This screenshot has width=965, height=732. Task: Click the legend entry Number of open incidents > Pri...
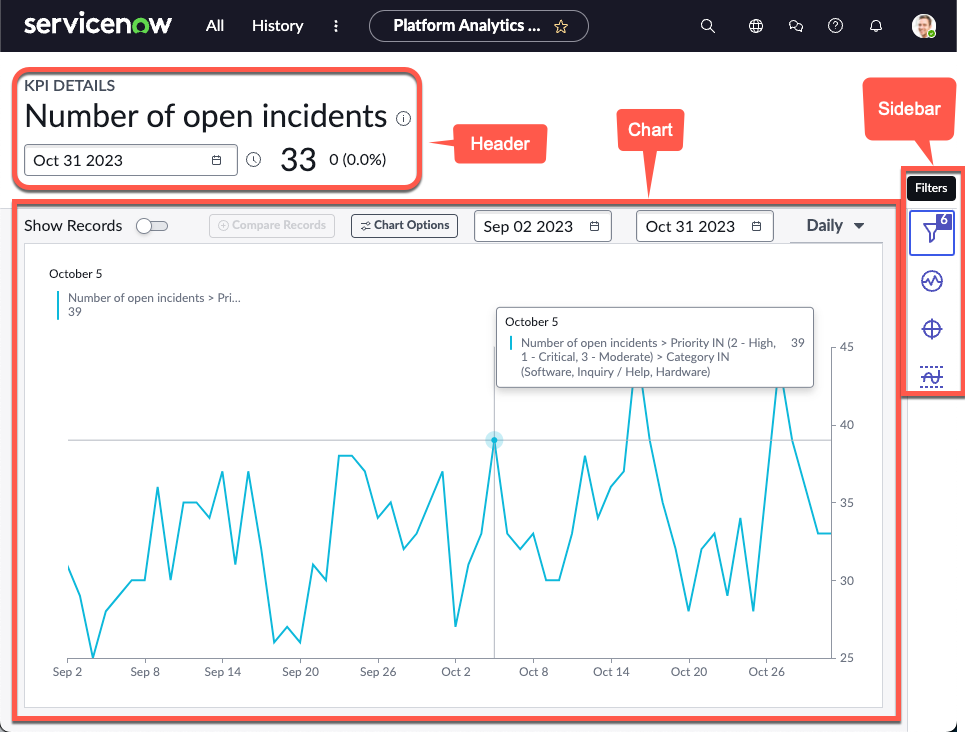pyautogui.click(x=154, y=298)
